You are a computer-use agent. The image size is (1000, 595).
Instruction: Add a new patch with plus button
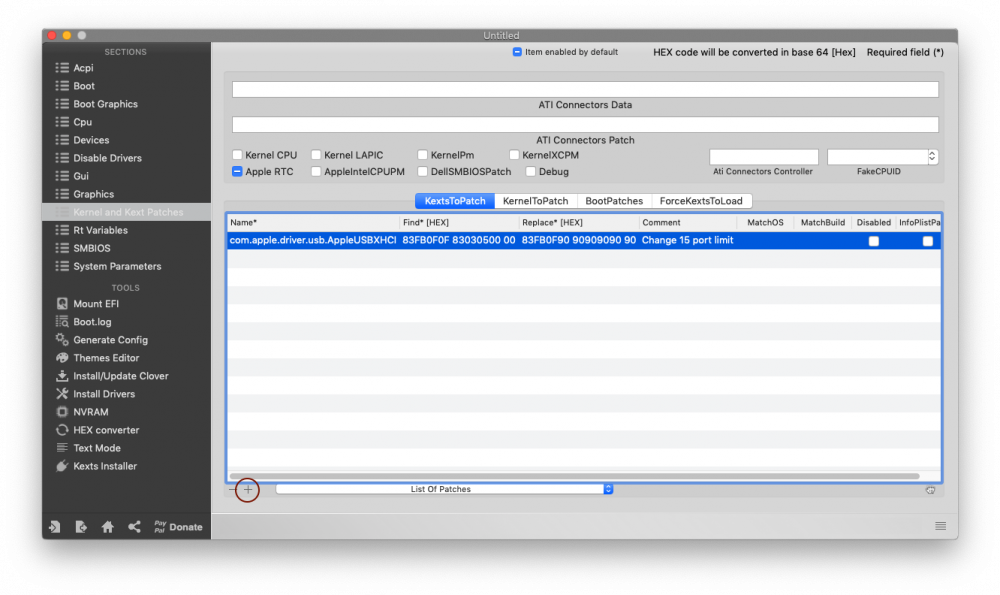[x=247, y=490]
